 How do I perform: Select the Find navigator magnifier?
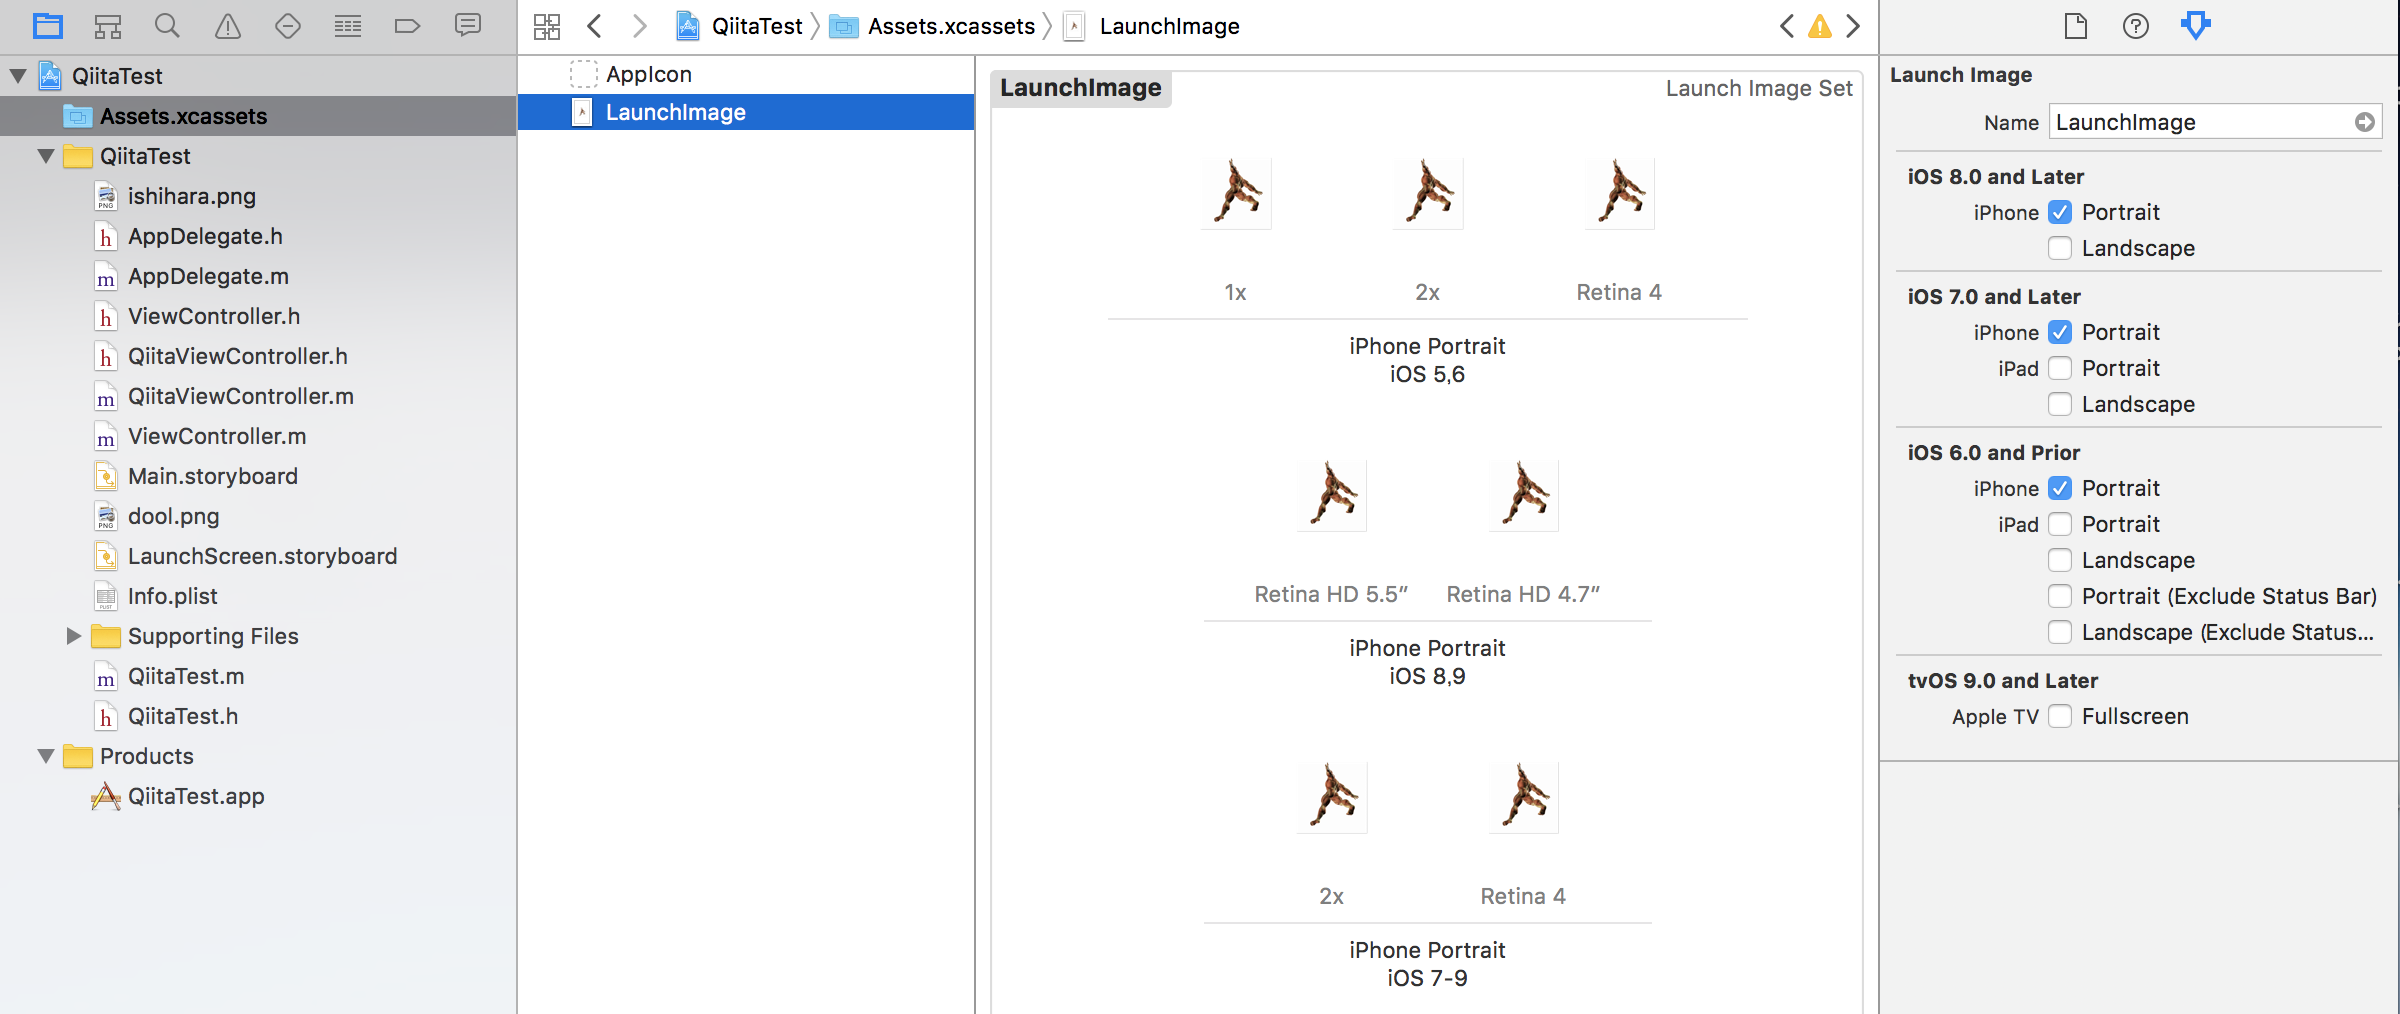coord(168,26)
